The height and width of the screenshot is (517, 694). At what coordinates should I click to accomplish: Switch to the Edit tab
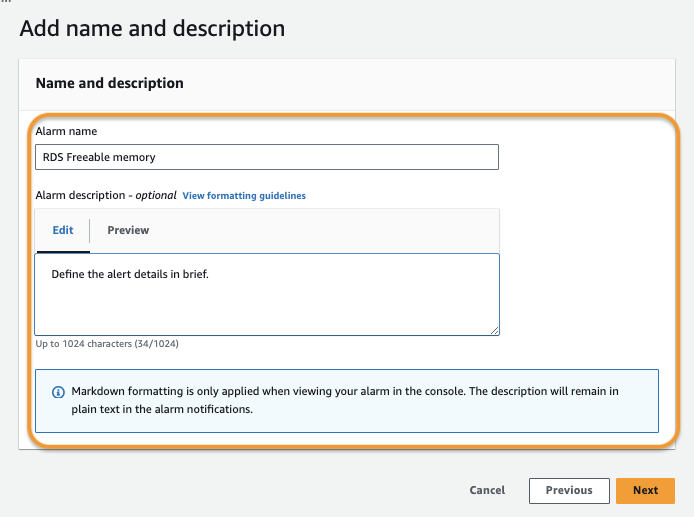[x=63, y=230]
